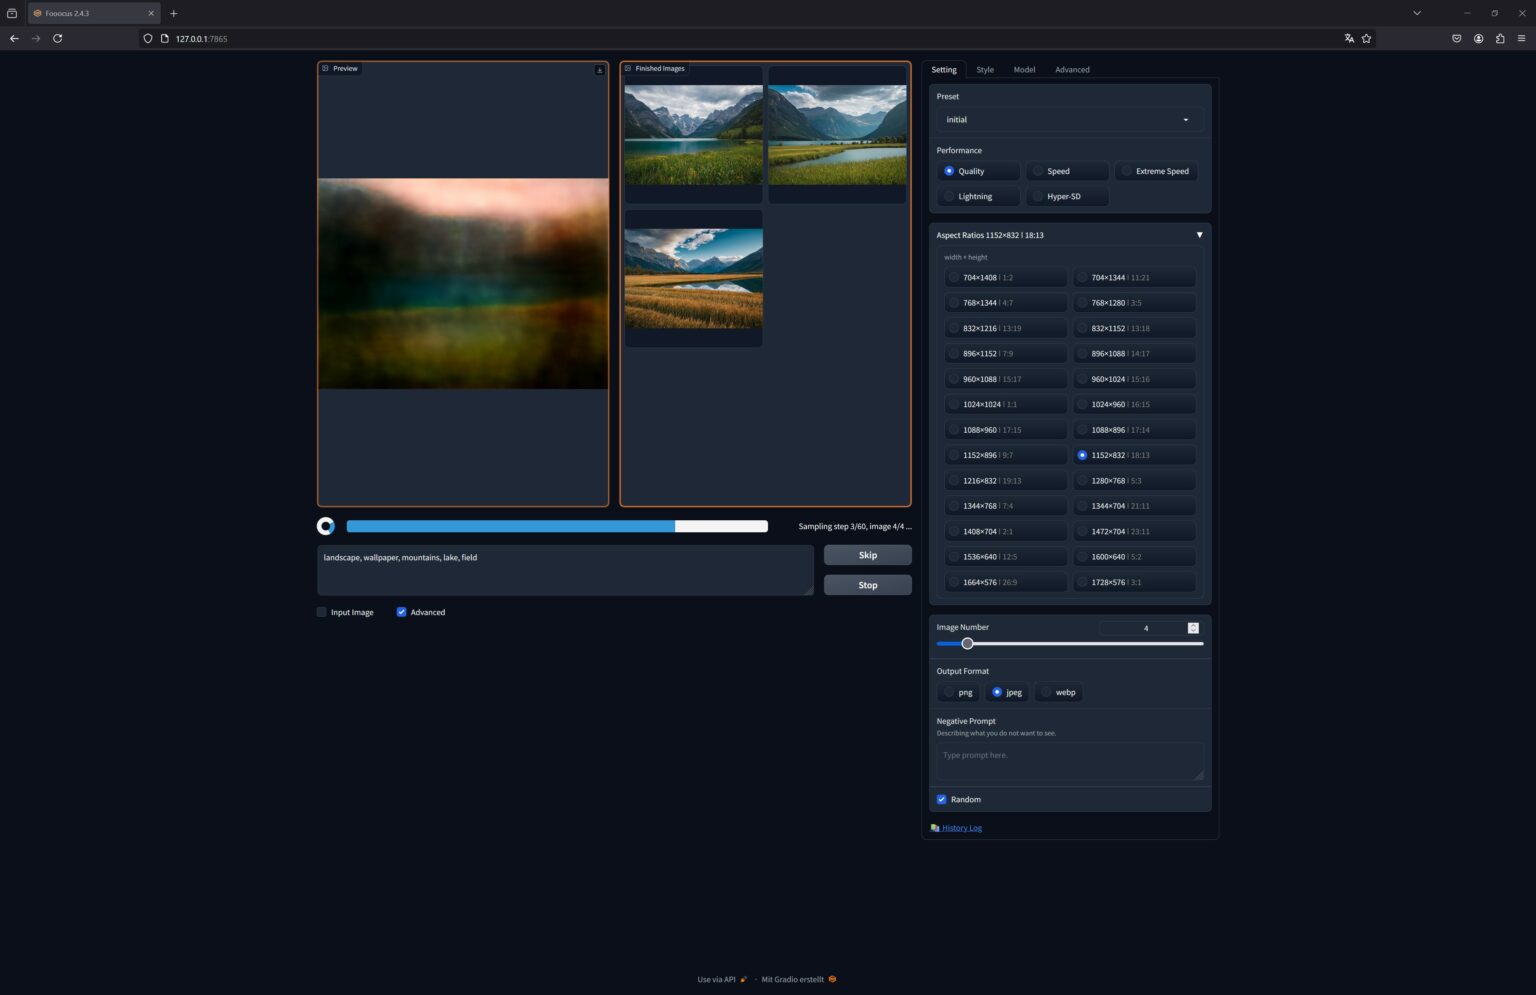Image resolution: width=1536 pixels, height=995 pixels.
Task: Click the translate page icon in address bar
Action: (1349, 39)
